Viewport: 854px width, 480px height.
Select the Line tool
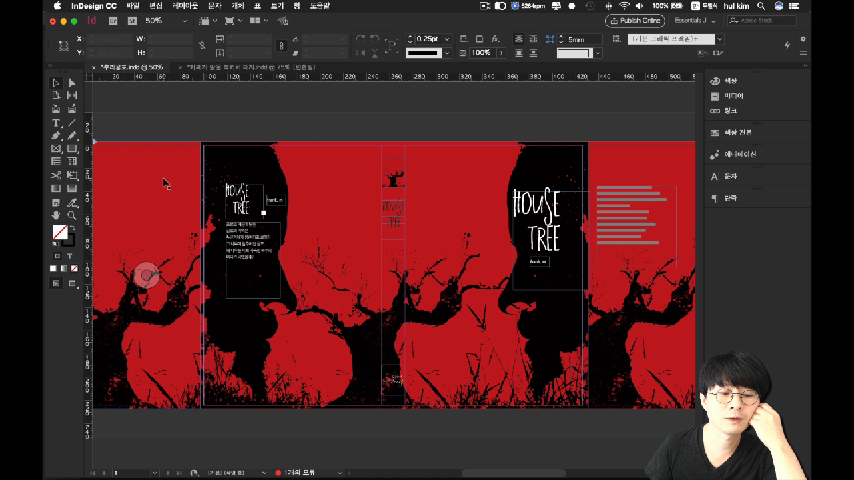pos(72,123)
